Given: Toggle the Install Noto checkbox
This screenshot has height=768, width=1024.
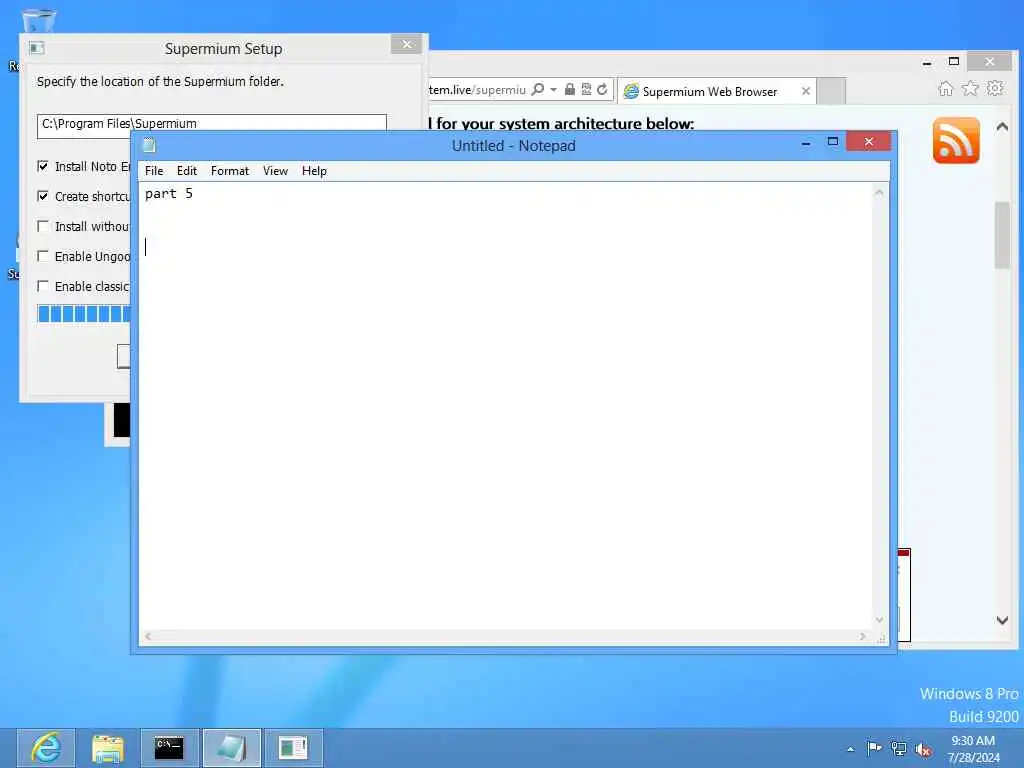Looking at the screenshot, I should point(43,166).
